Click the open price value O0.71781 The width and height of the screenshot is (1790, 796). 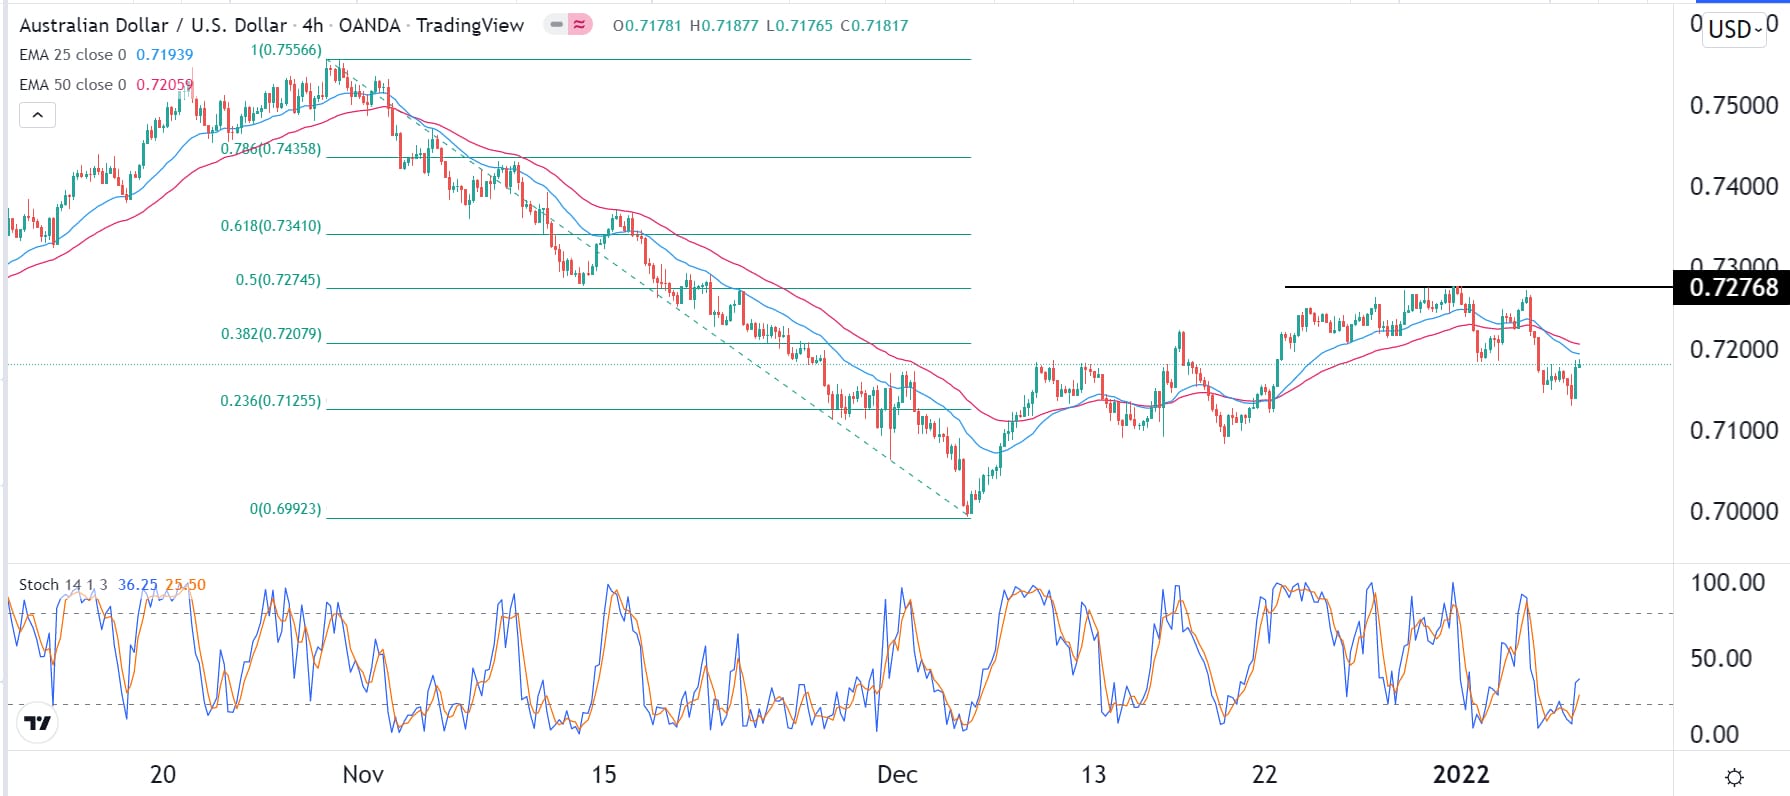648,25
